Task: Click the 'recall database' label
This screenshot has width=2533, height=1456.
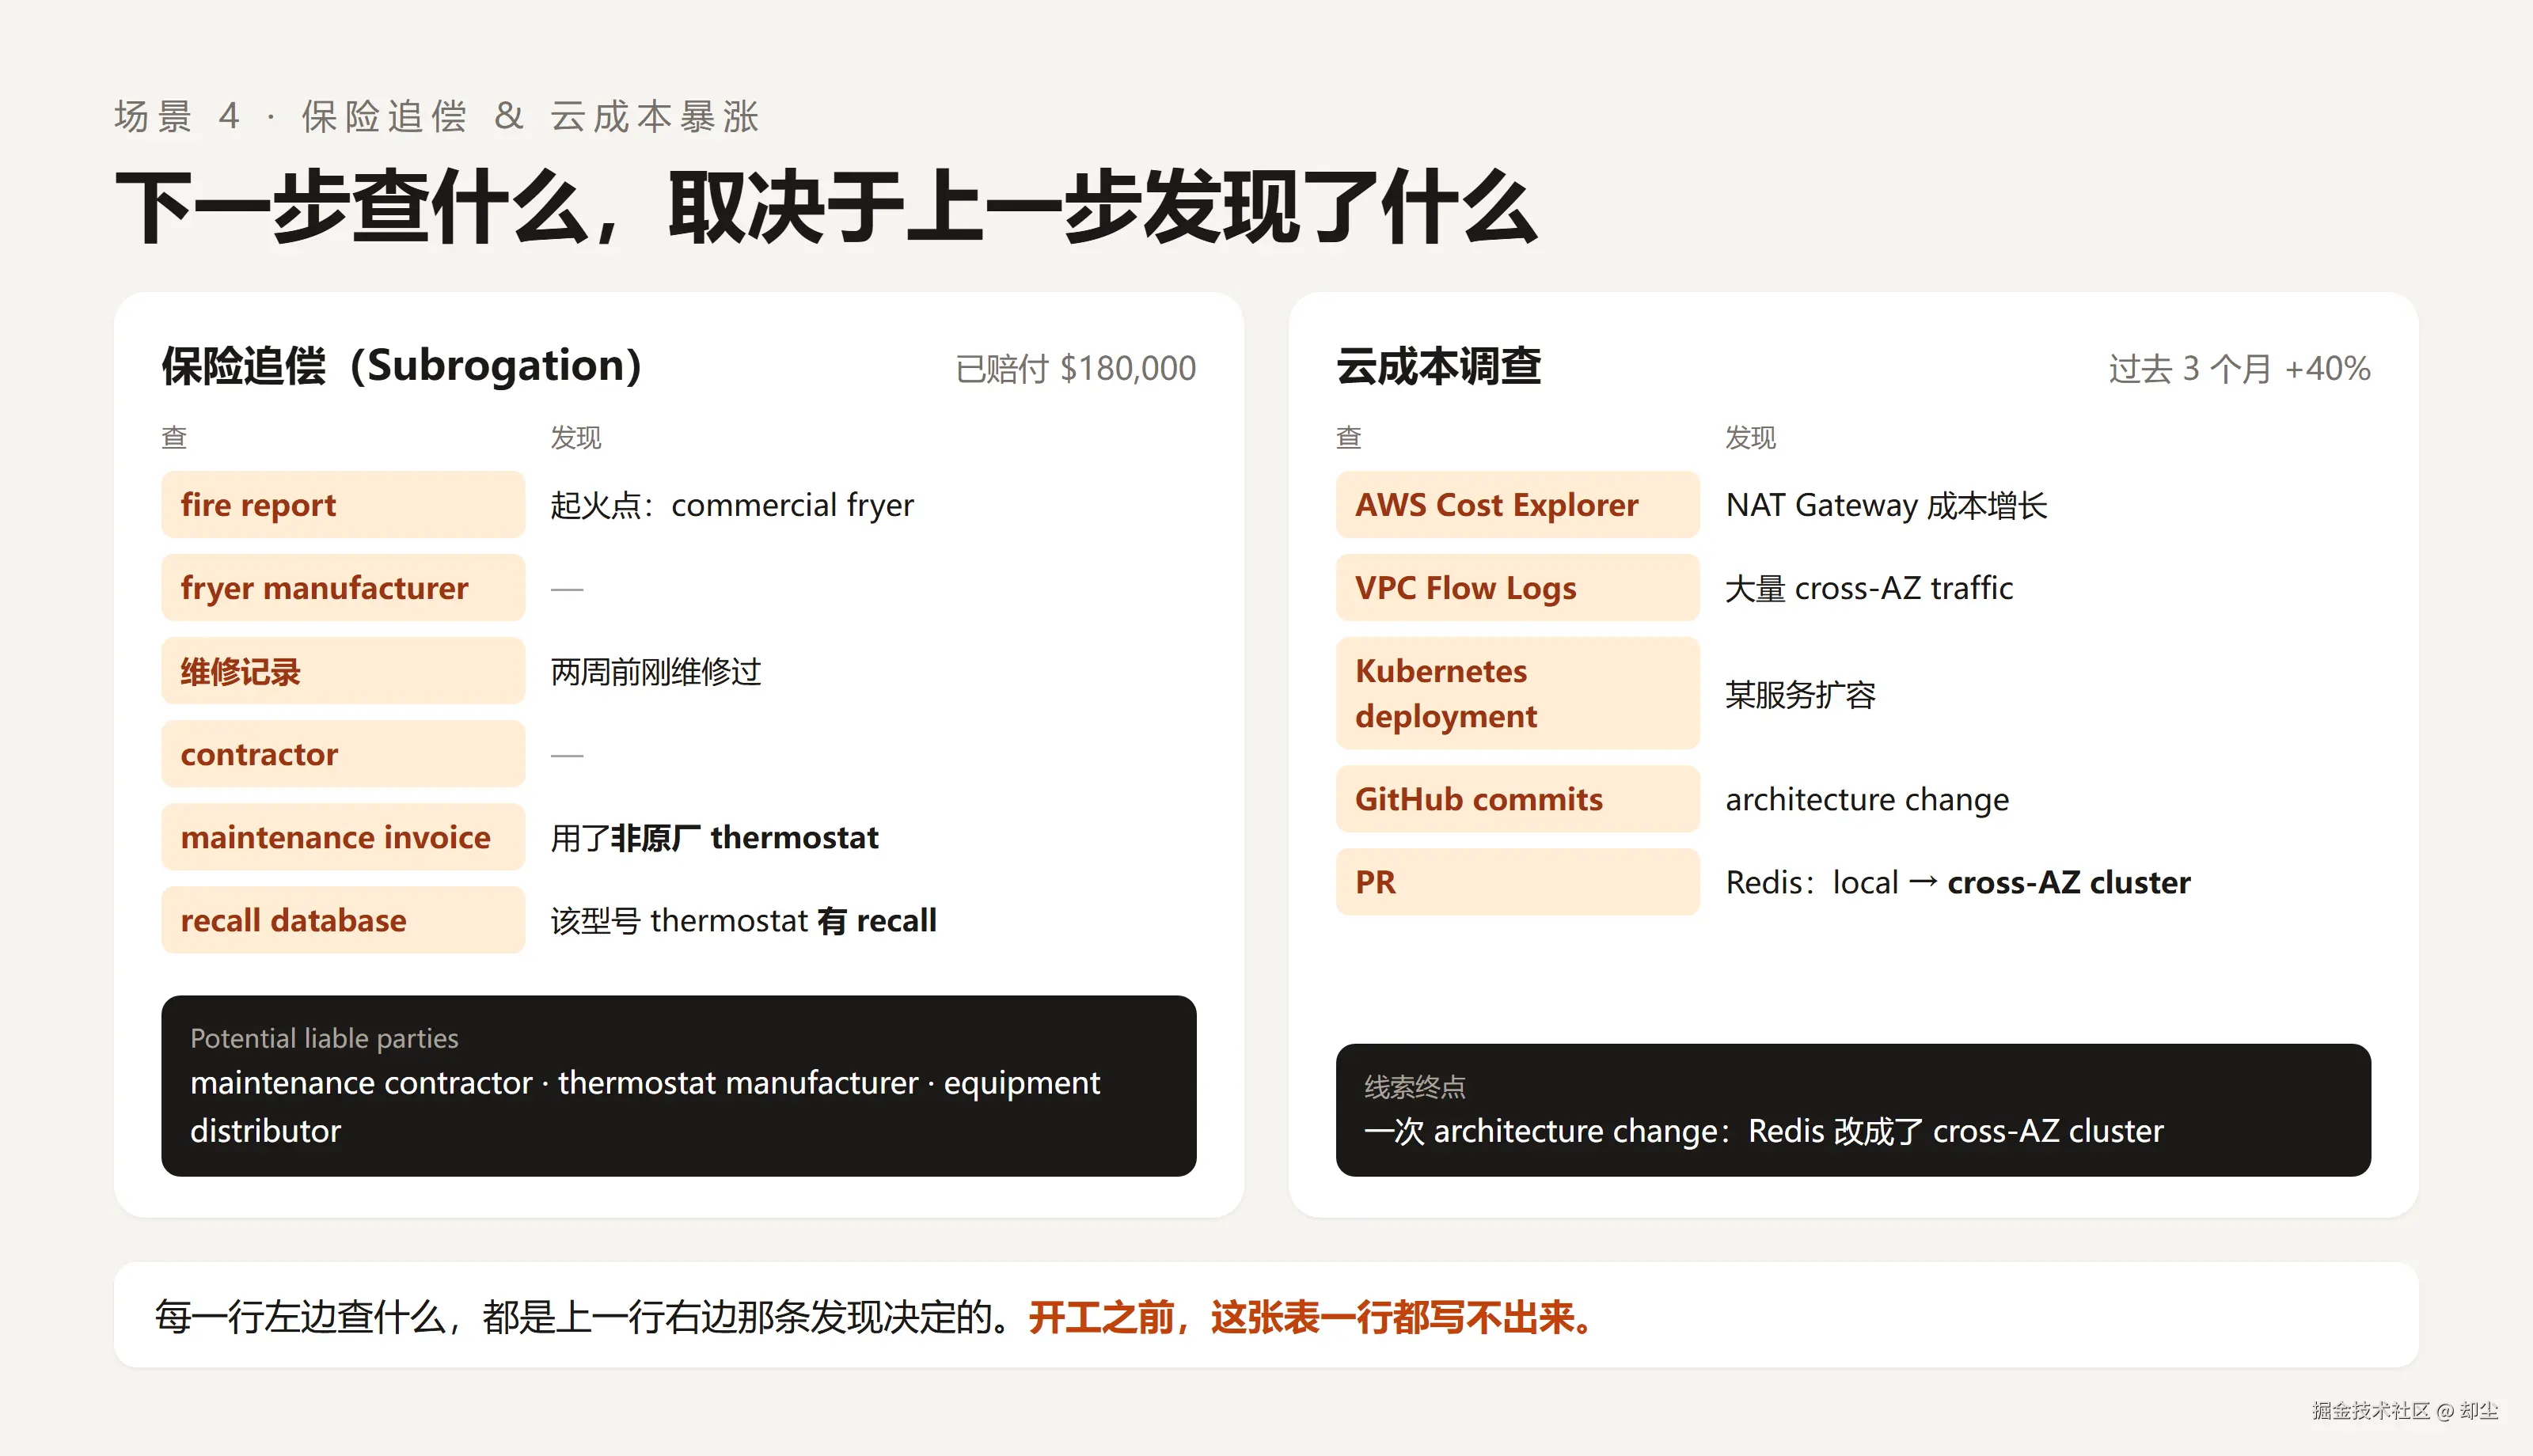Action: (x=342, y=920)
